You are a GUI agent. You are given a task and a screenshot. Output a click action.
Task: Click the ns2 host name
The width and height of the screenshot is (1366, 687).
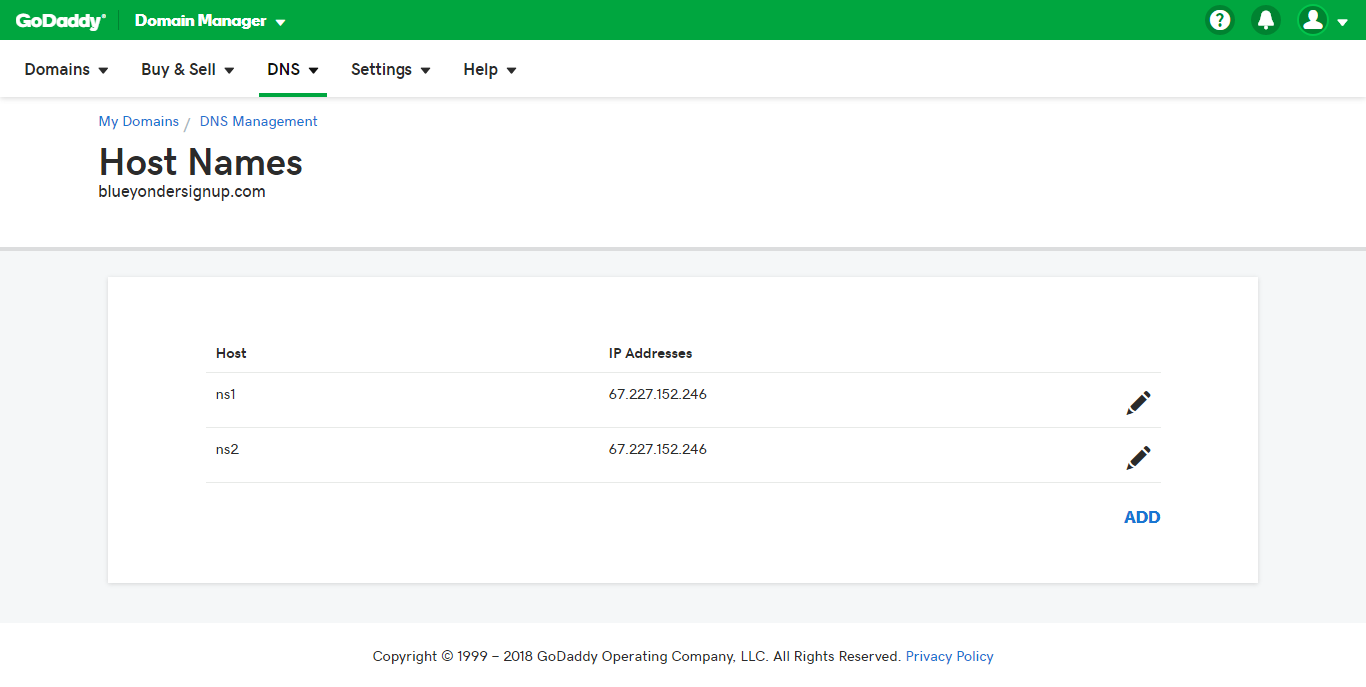pos(227,449)
